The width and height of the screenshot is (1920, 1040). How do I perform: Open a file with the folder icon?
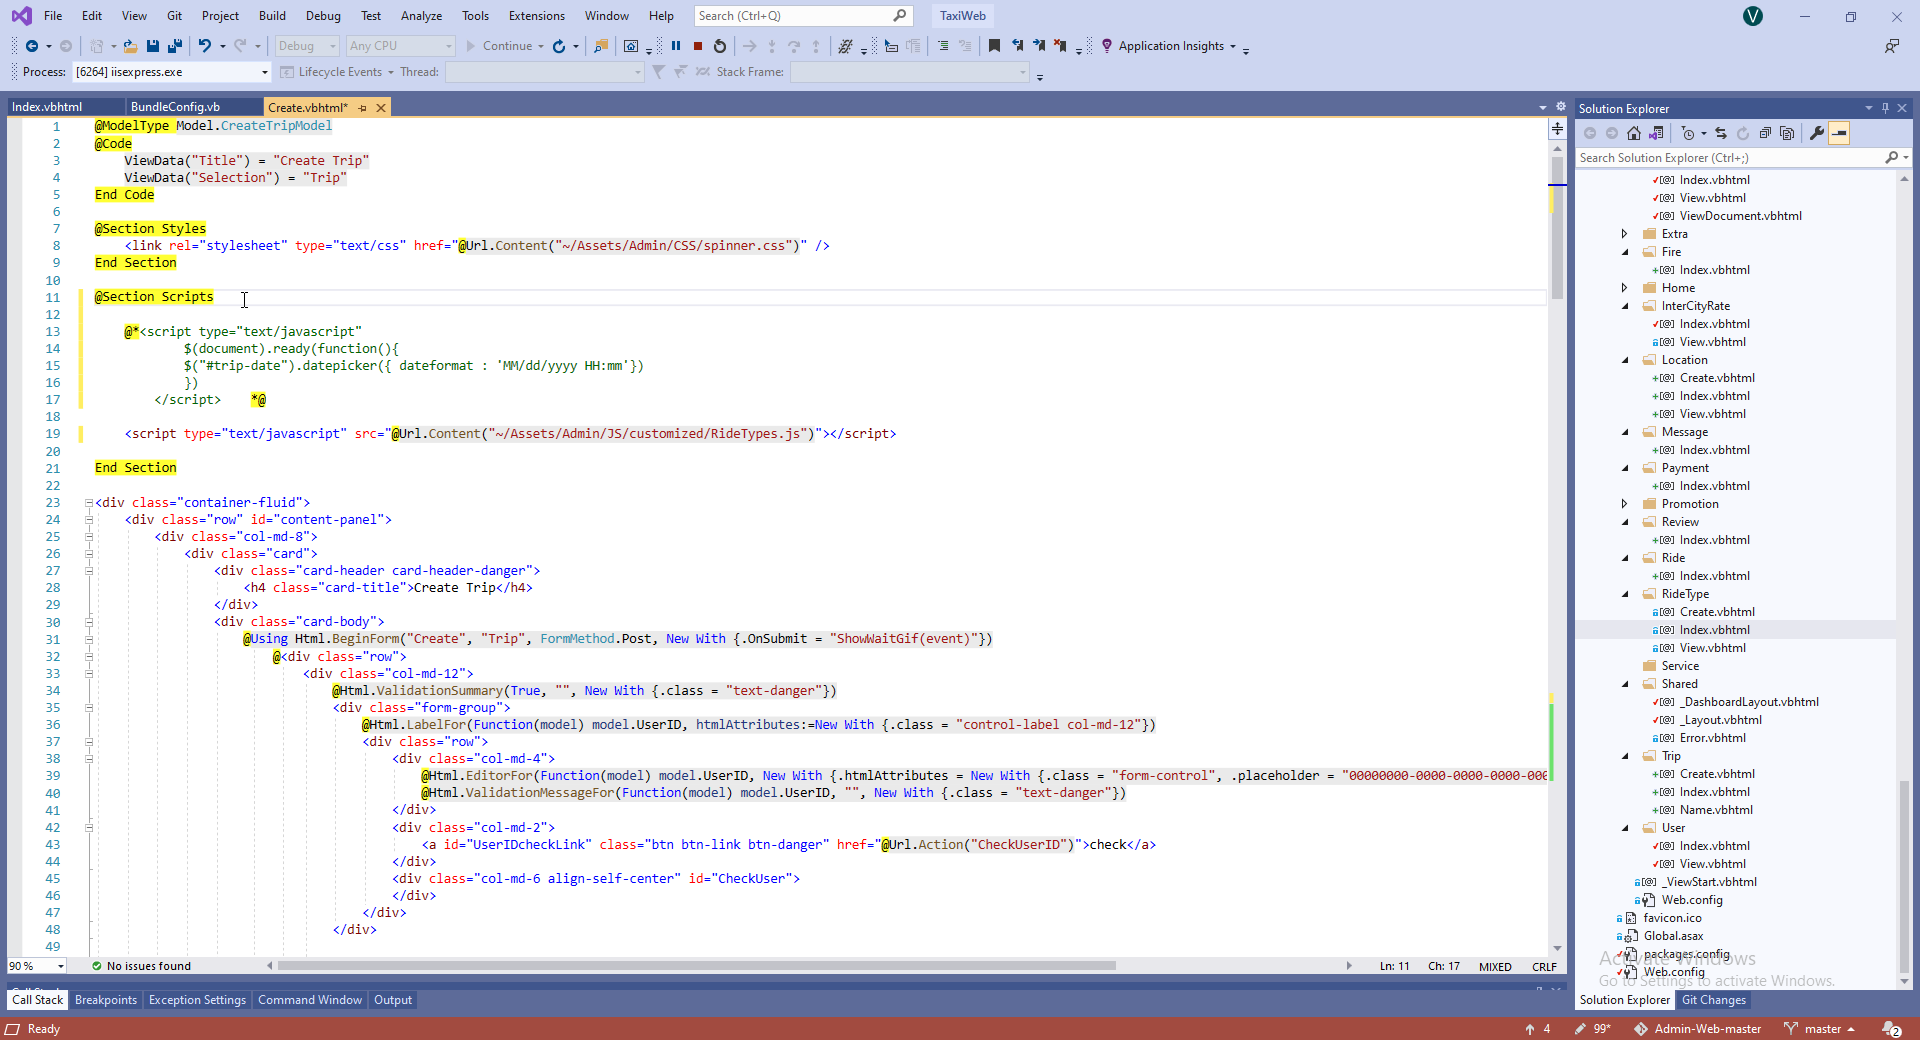click(130, 46)
